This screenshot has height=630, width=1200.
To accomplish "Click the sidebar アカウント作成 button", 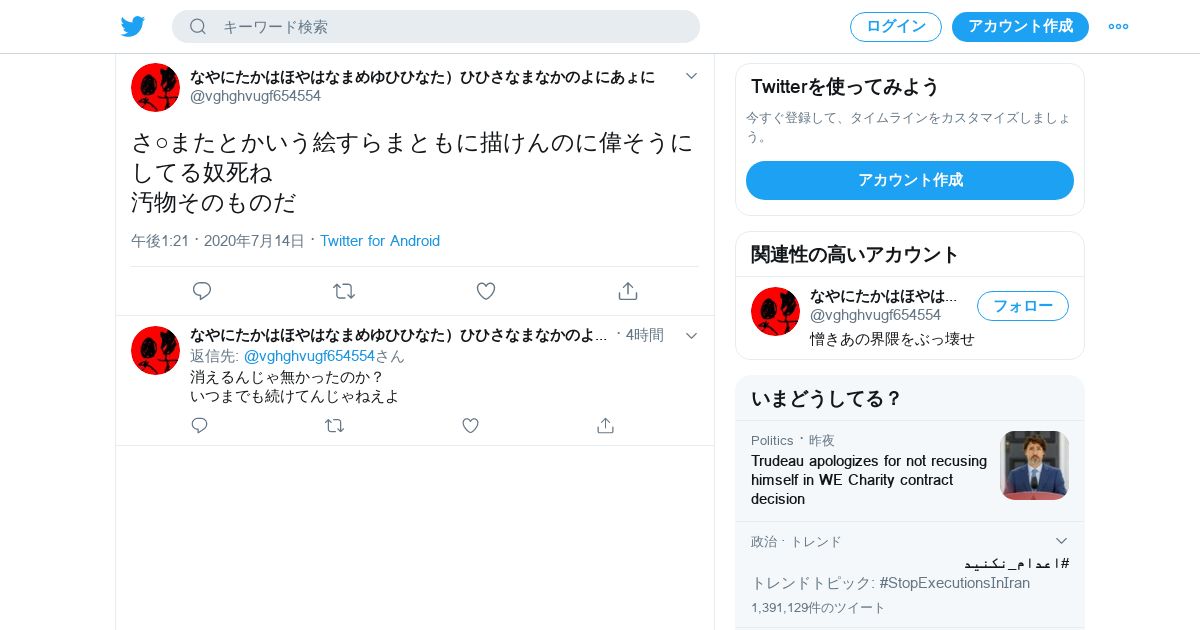I will [x=910, y=180].
